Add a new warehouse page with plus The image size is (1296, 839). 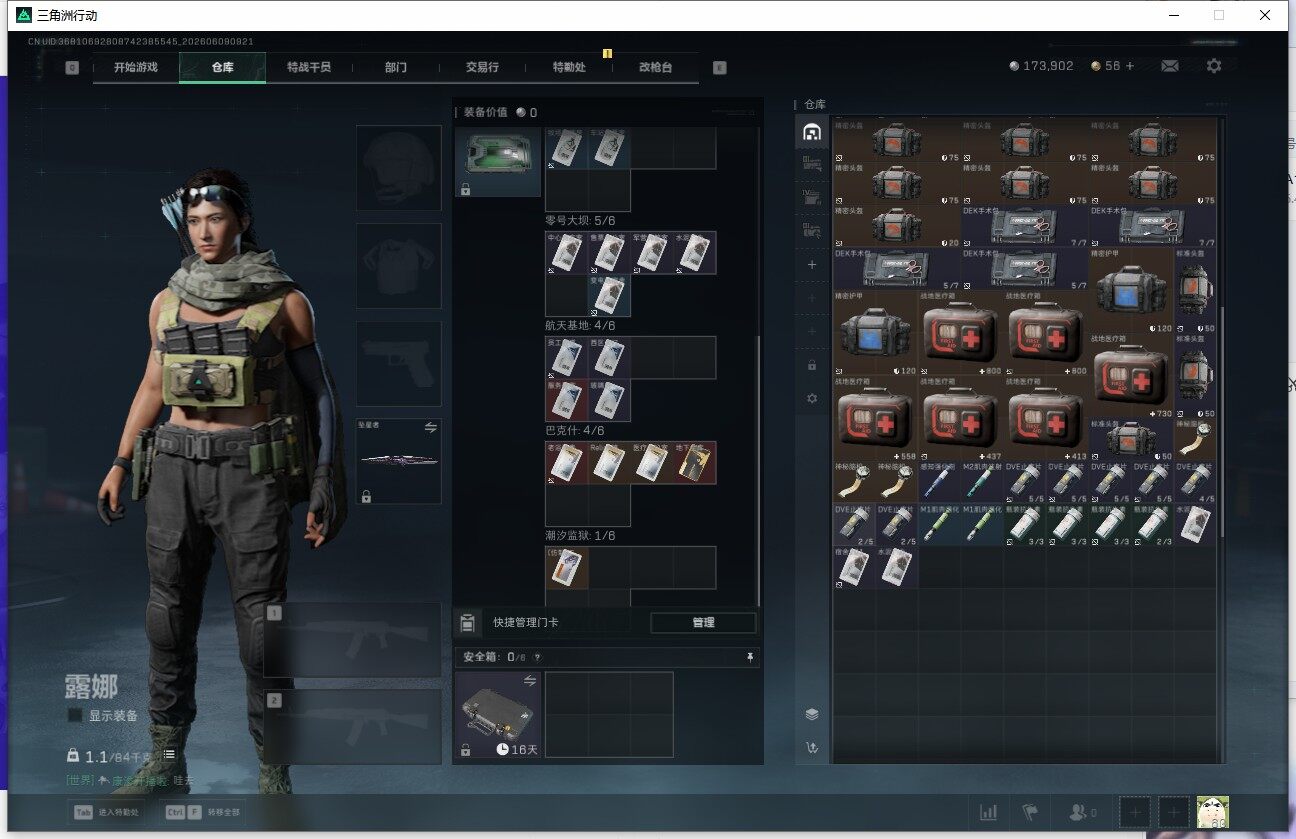[812, 265]
